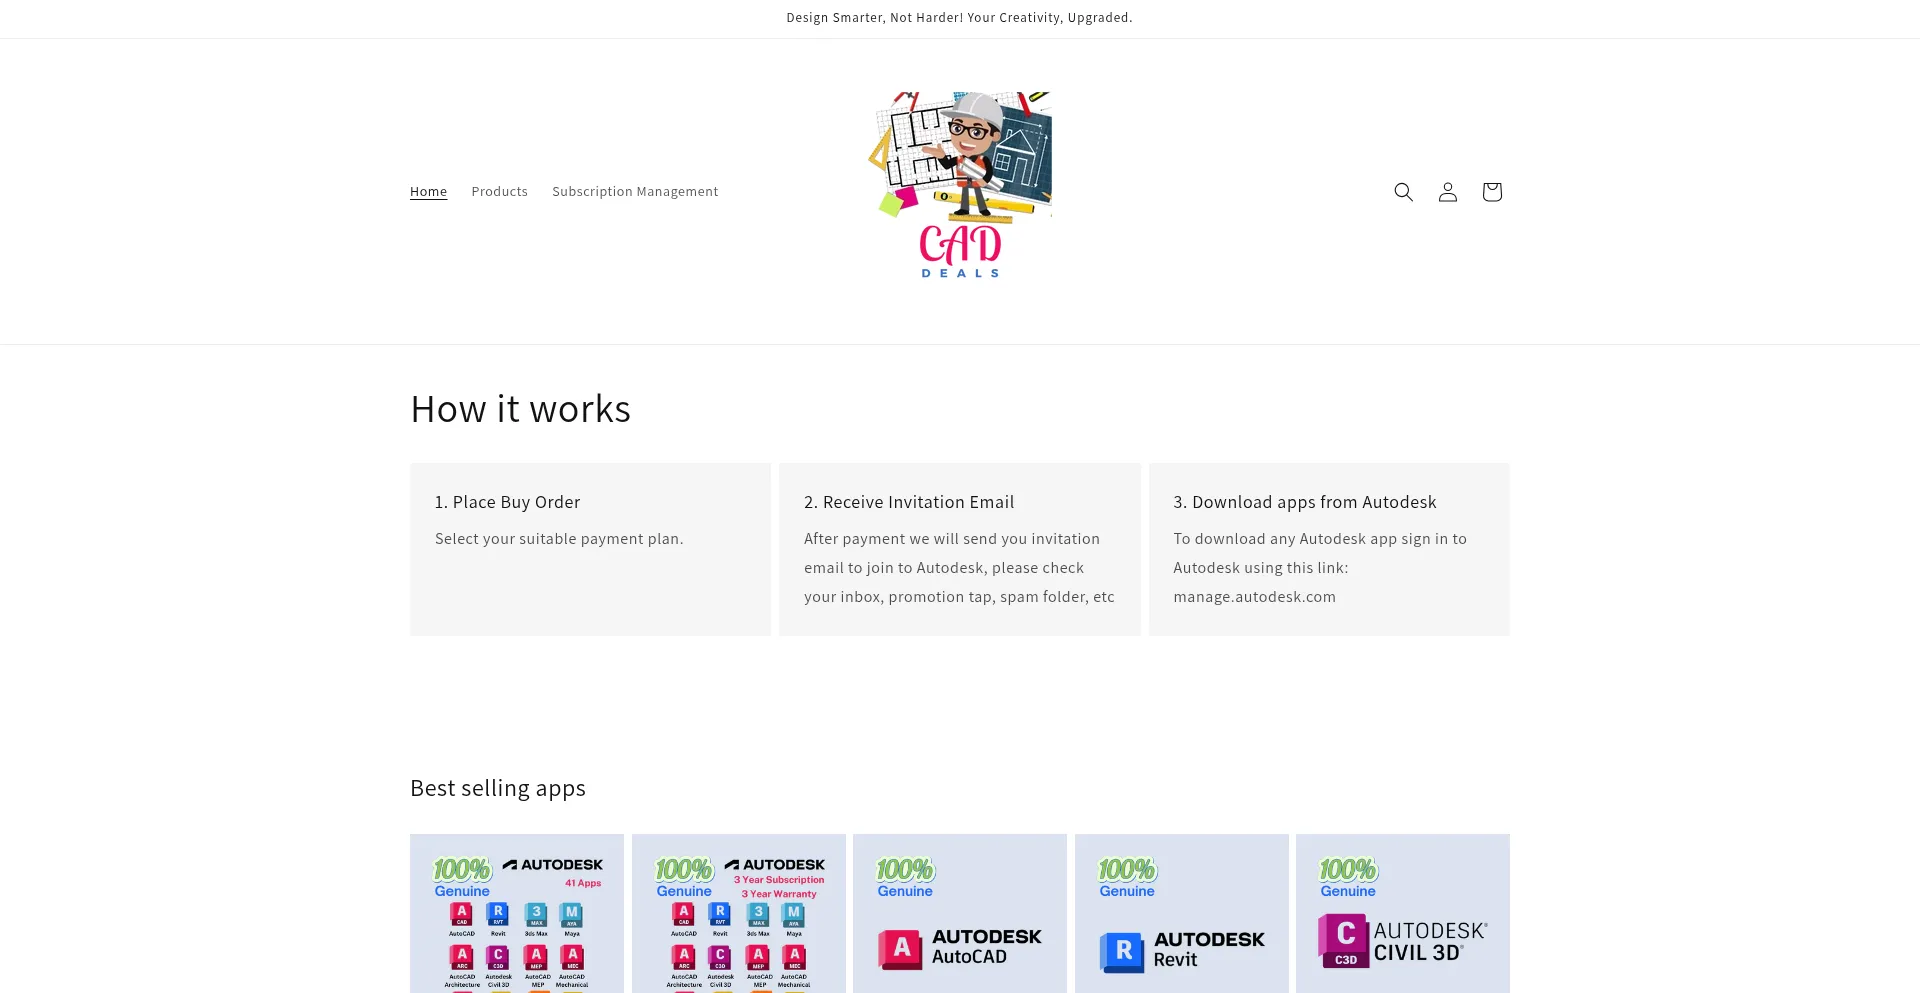Open the shopping cart icon
1920x993 pixels.
coord(1491,192)
